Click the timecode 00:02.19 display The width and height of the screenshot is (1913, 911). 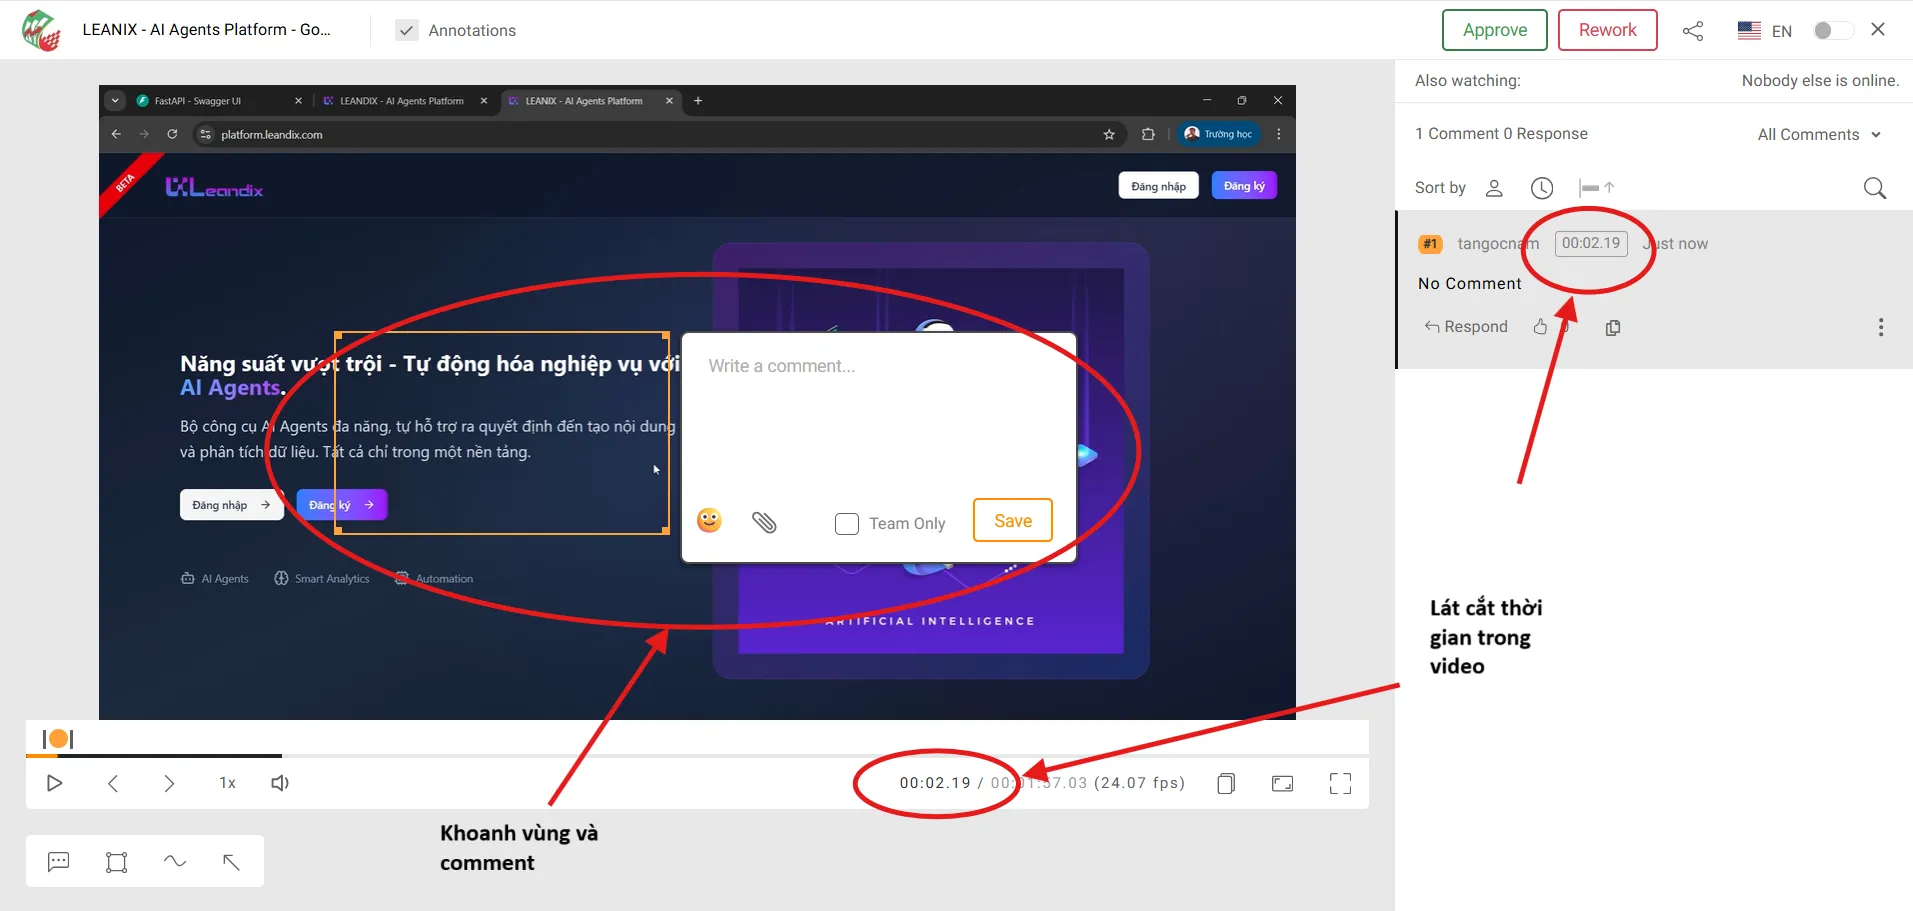[934, 783]
